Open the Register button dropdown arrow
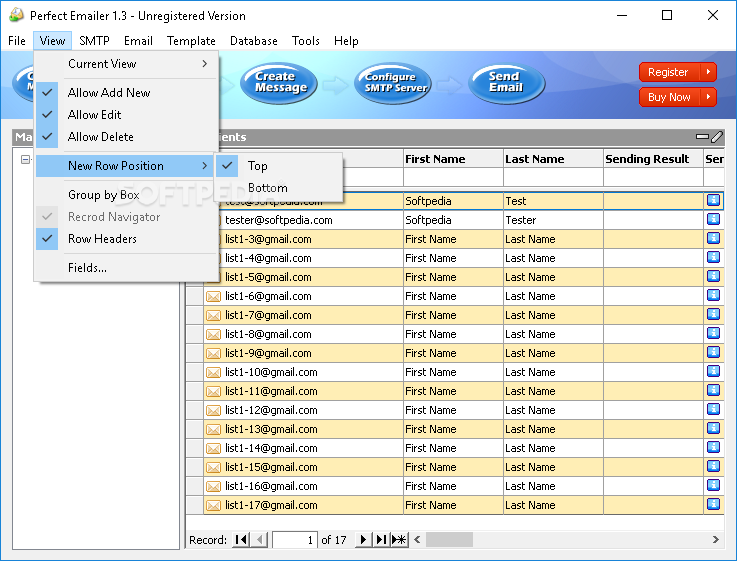737x561 pixels. coord(708,72)
